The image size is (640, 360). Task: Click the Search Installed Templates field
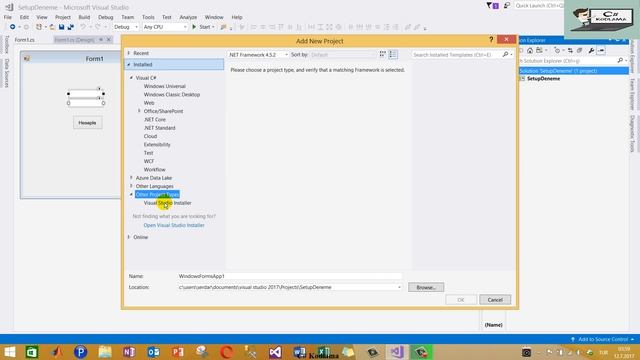[456, 54]
